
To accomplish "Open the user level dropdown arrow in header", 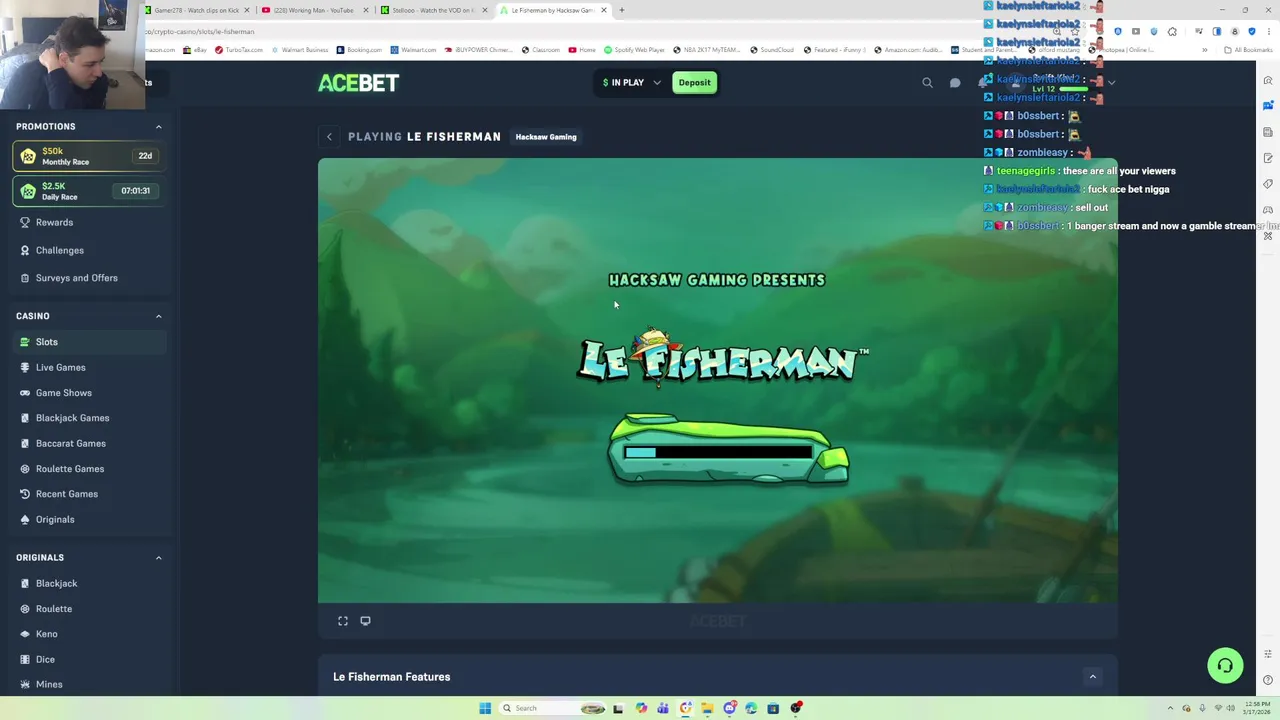I will 1111,83.
